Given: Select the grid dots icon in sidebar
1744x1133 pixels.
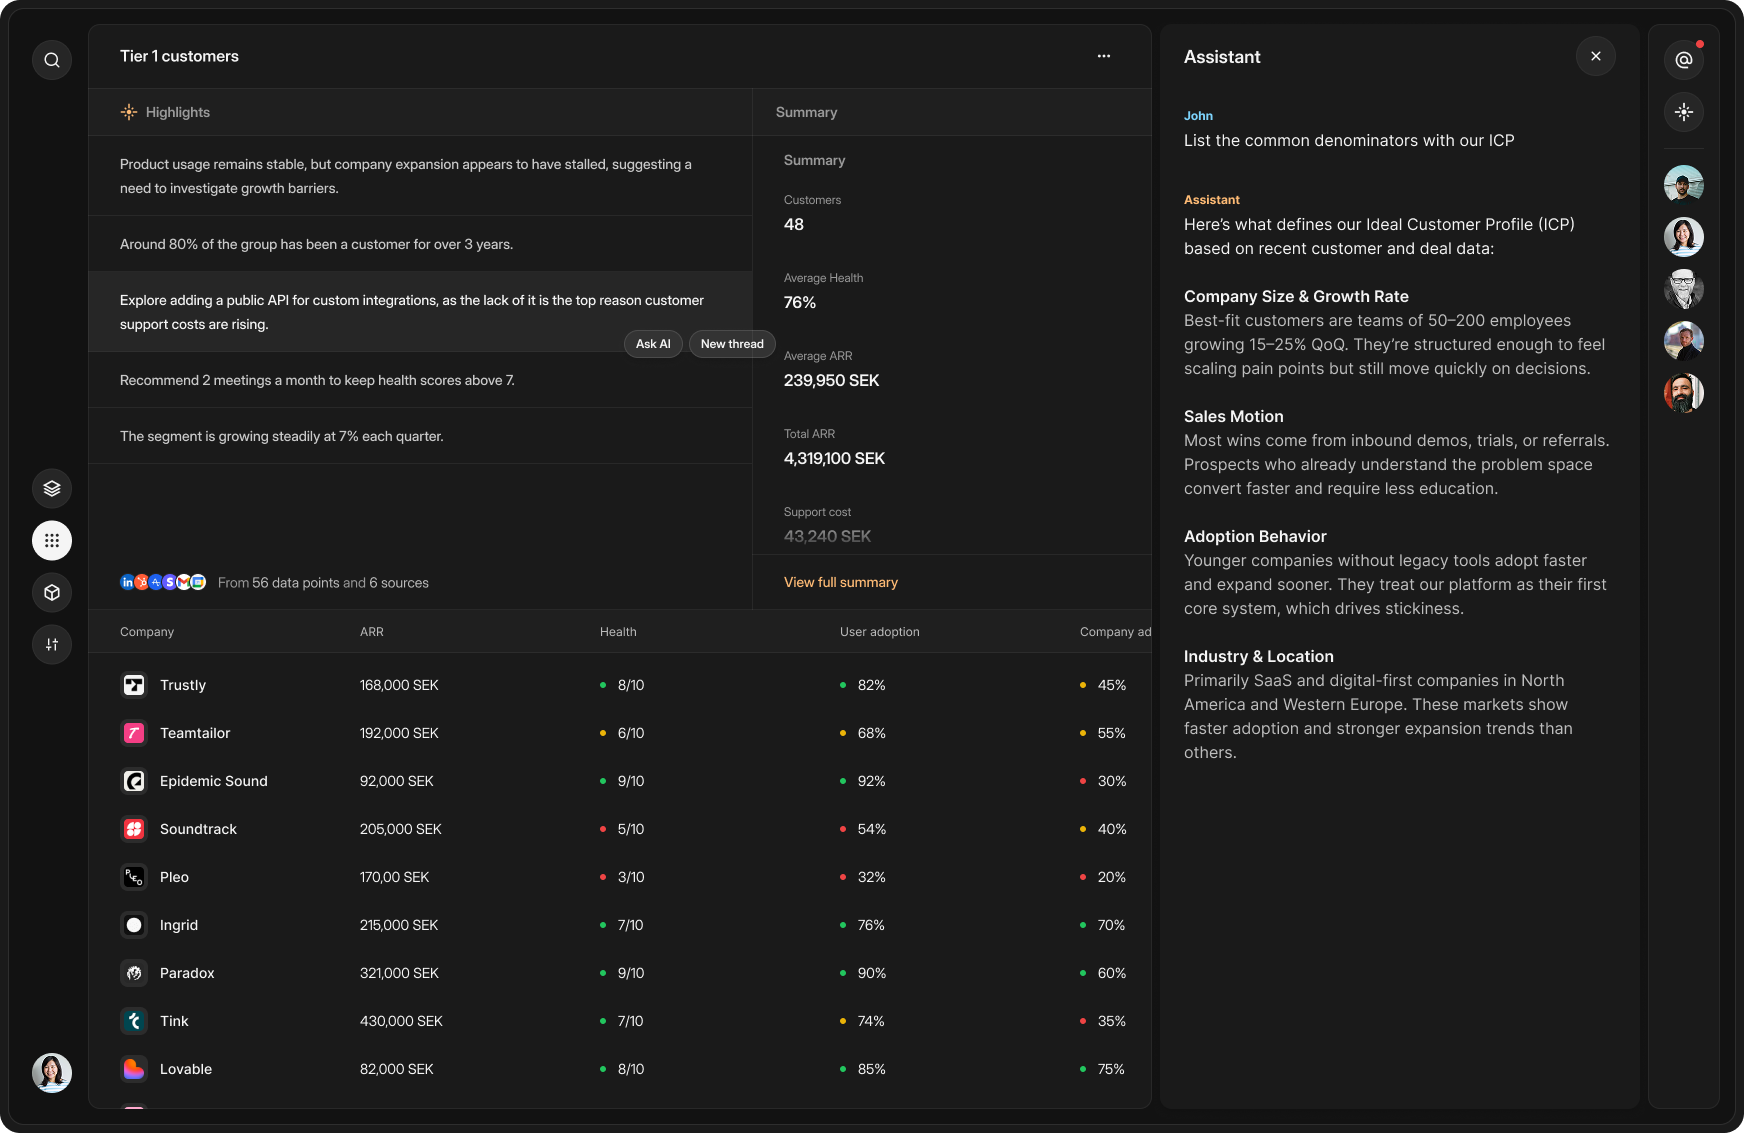Looking at the screenshot, I should point(52,541).
